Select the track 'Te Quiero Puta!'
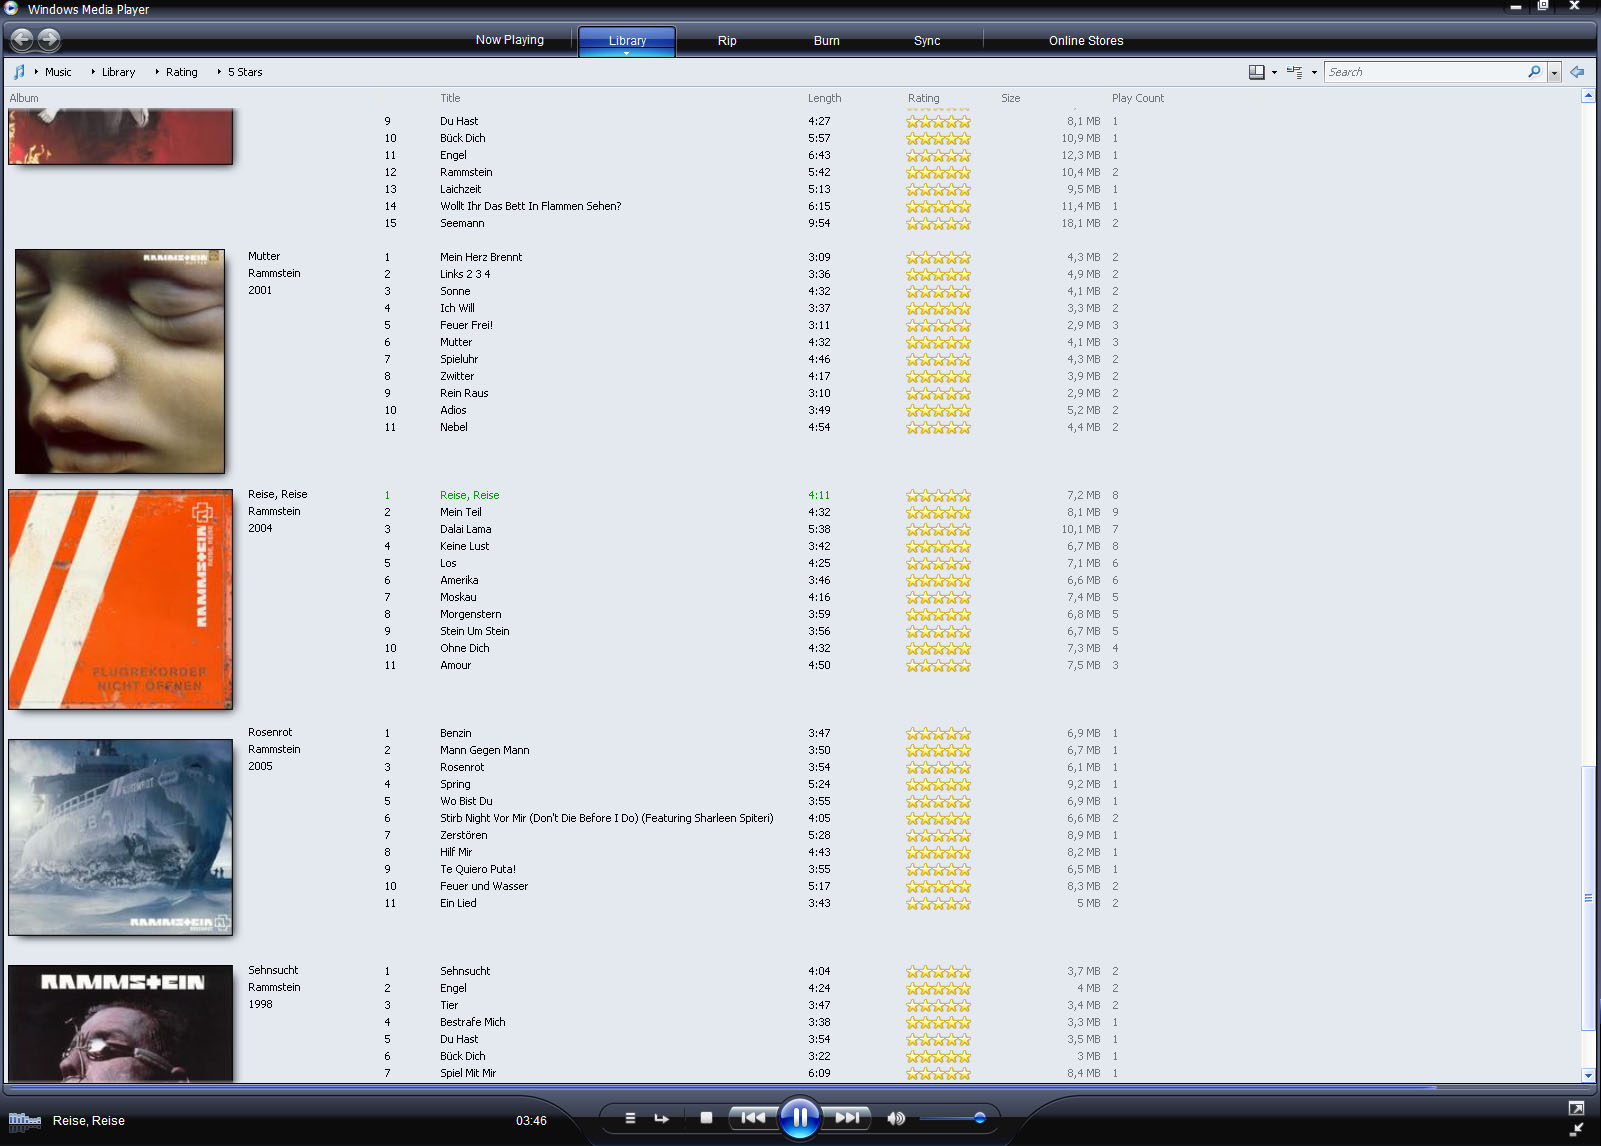Screen dimensions: 1601x1146 478,869
